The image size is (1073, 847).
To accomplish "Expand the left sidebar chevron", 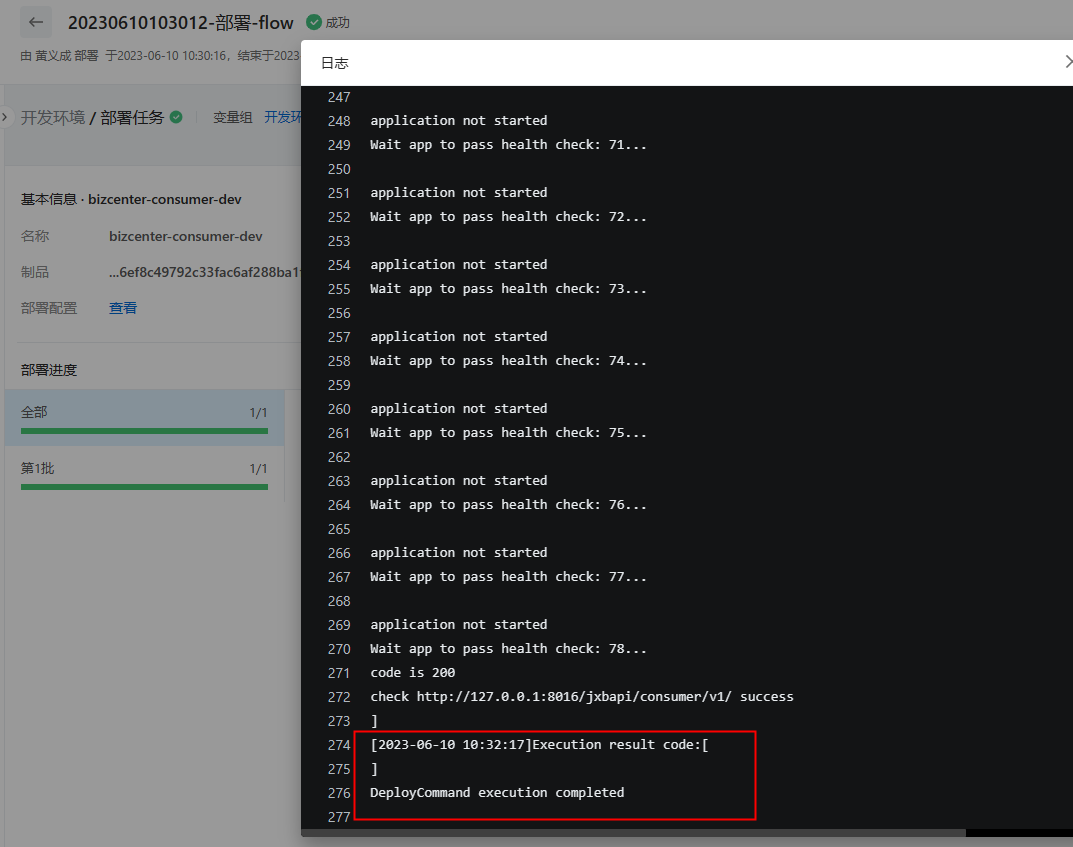I will click(x=5, y=117).
